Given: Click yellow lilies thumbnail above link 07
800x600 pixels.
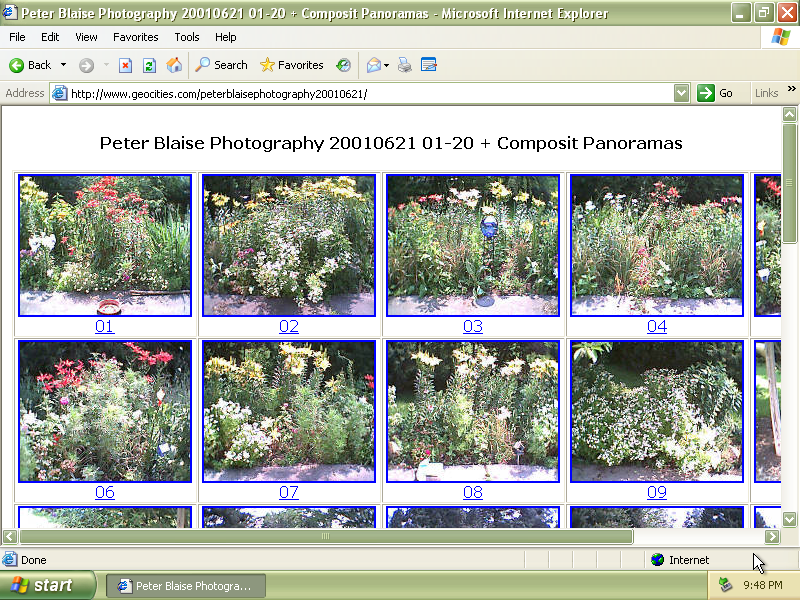Looking at the screenshot, I should (289, 411).
